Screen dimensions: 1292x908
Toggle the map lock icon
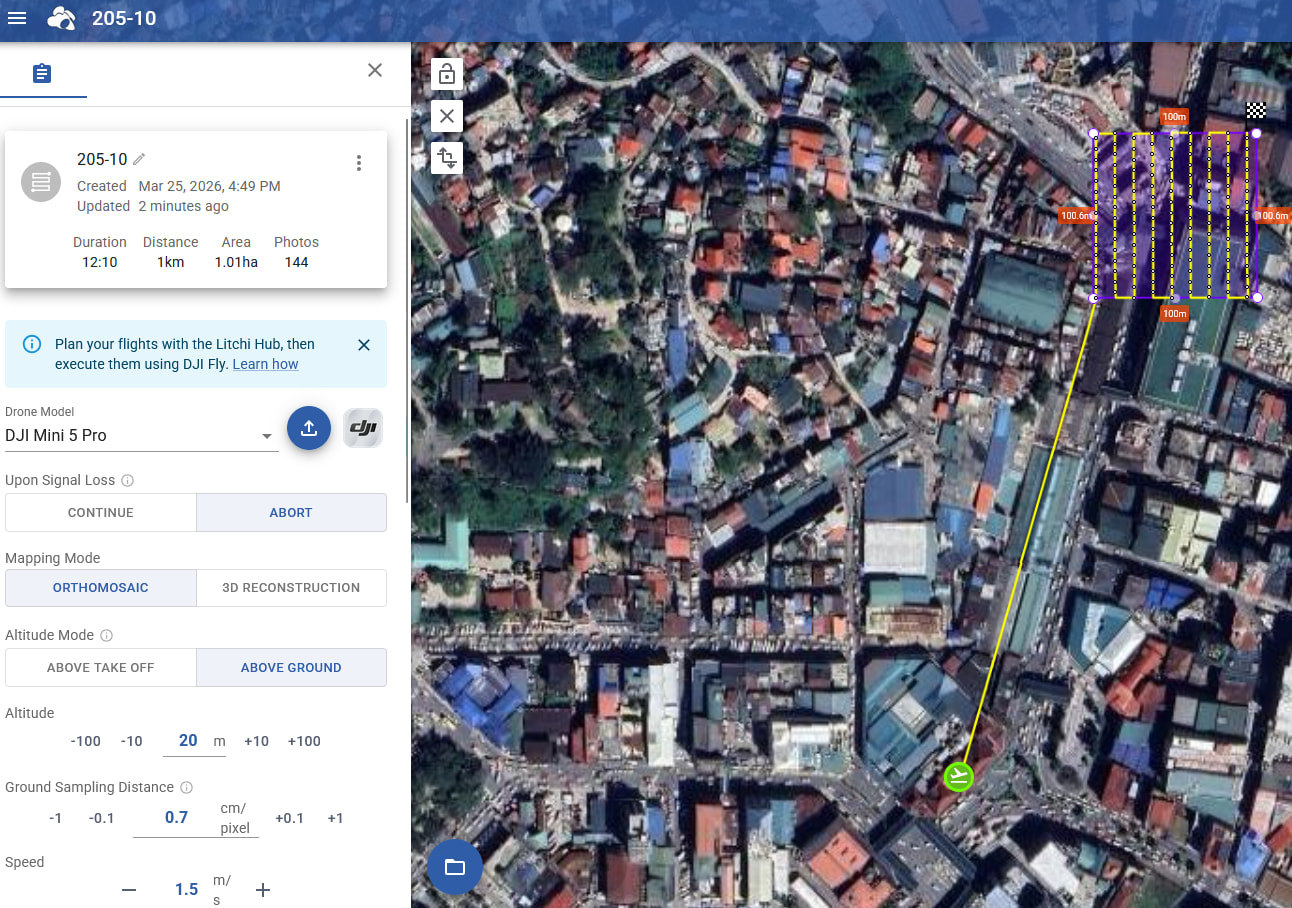point(447,74)
